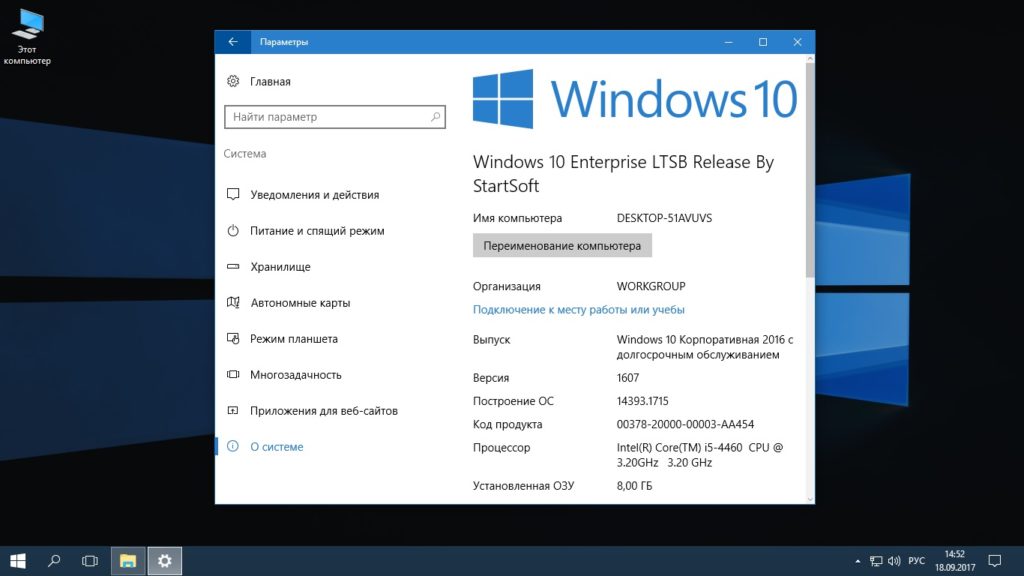Click the Windows Start button

[x=18, y=561]
